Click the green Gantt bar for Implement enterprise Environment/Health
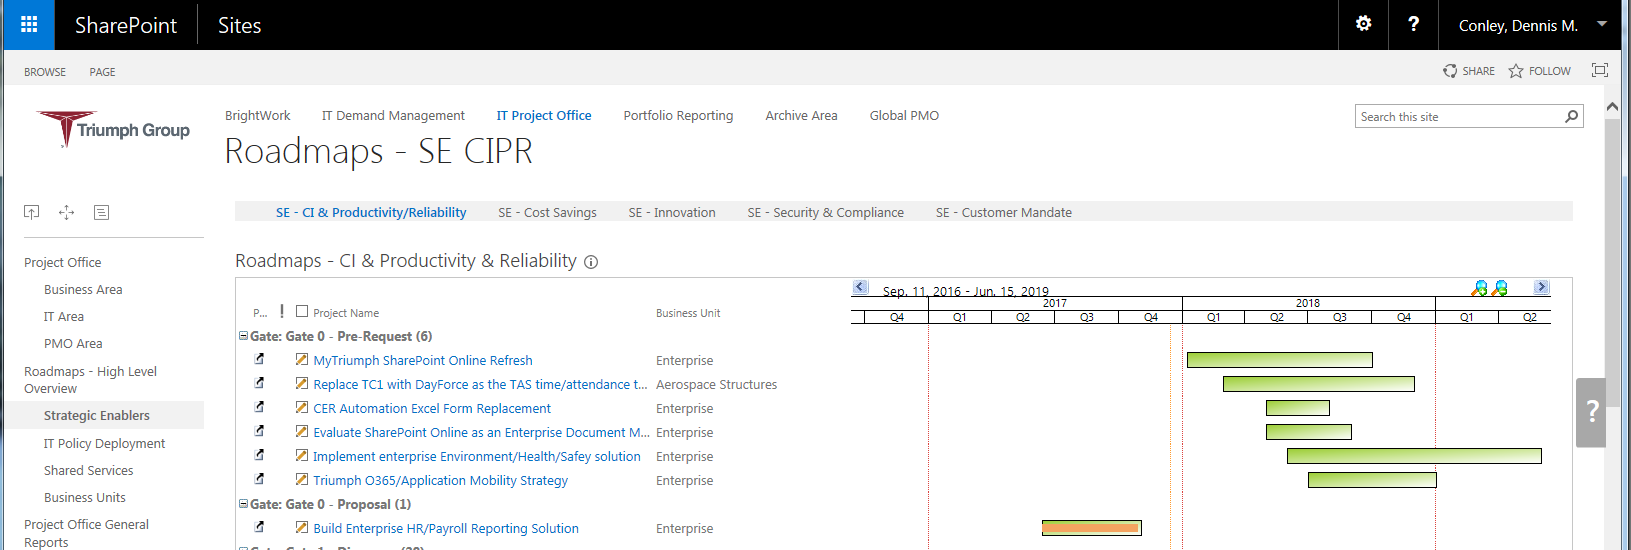This screenshot has width=1631, height=550. 1414,456
